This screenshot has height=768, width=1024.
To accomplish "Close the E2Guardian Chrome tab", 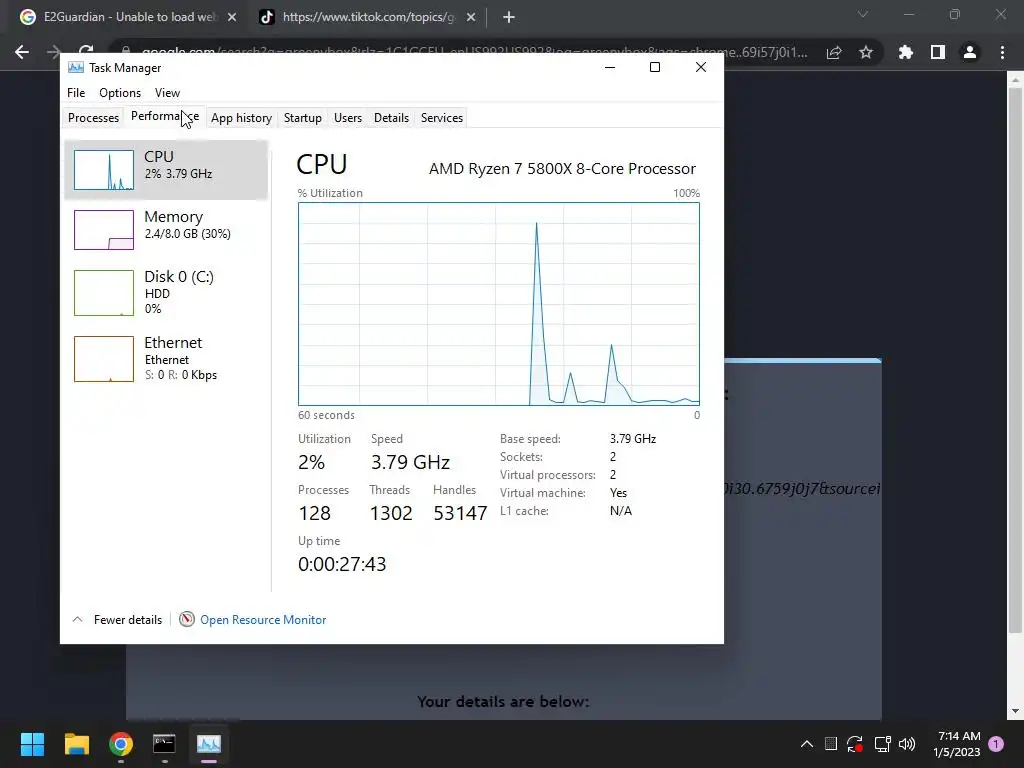I will (232, 18).
